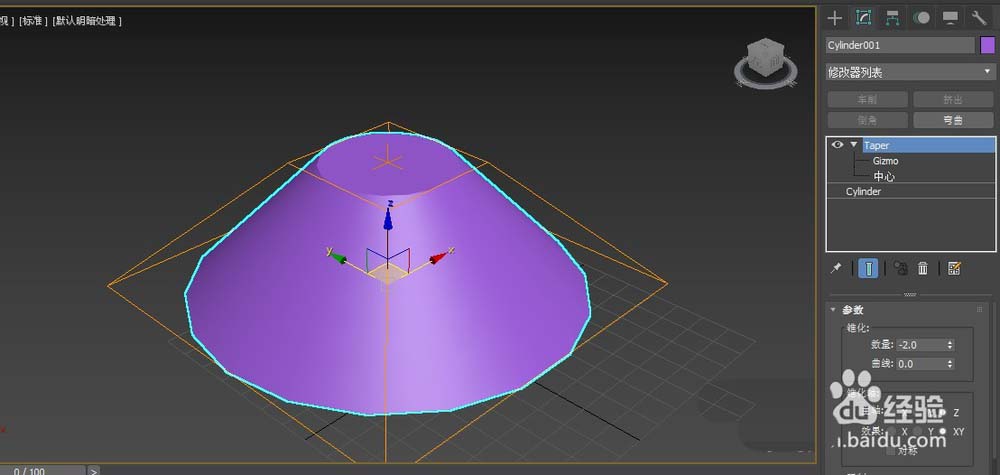Select the 中心 sub-object level
Viewport: 1000px width, 475px height.
[x=884, y=176]
